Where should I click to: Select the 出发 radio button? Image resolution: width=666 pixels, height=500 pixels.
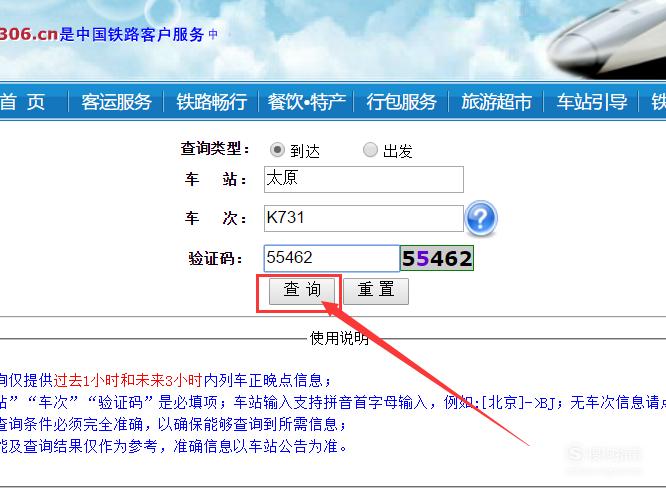click(370, 150)
